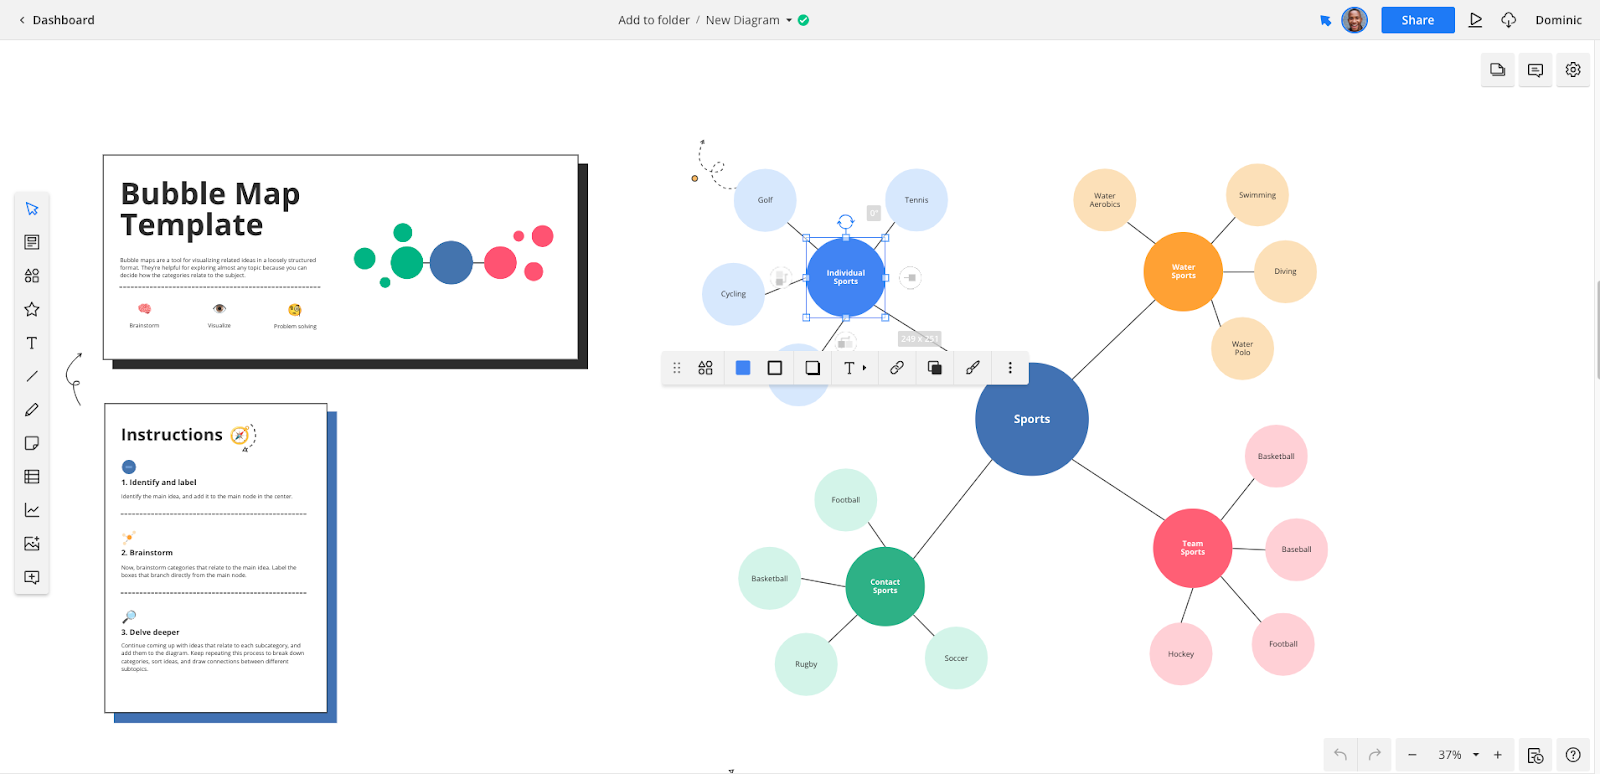Click the link icon in floating toolbar
Viewport: 1600px width, 774px height.
coord(897,368)
